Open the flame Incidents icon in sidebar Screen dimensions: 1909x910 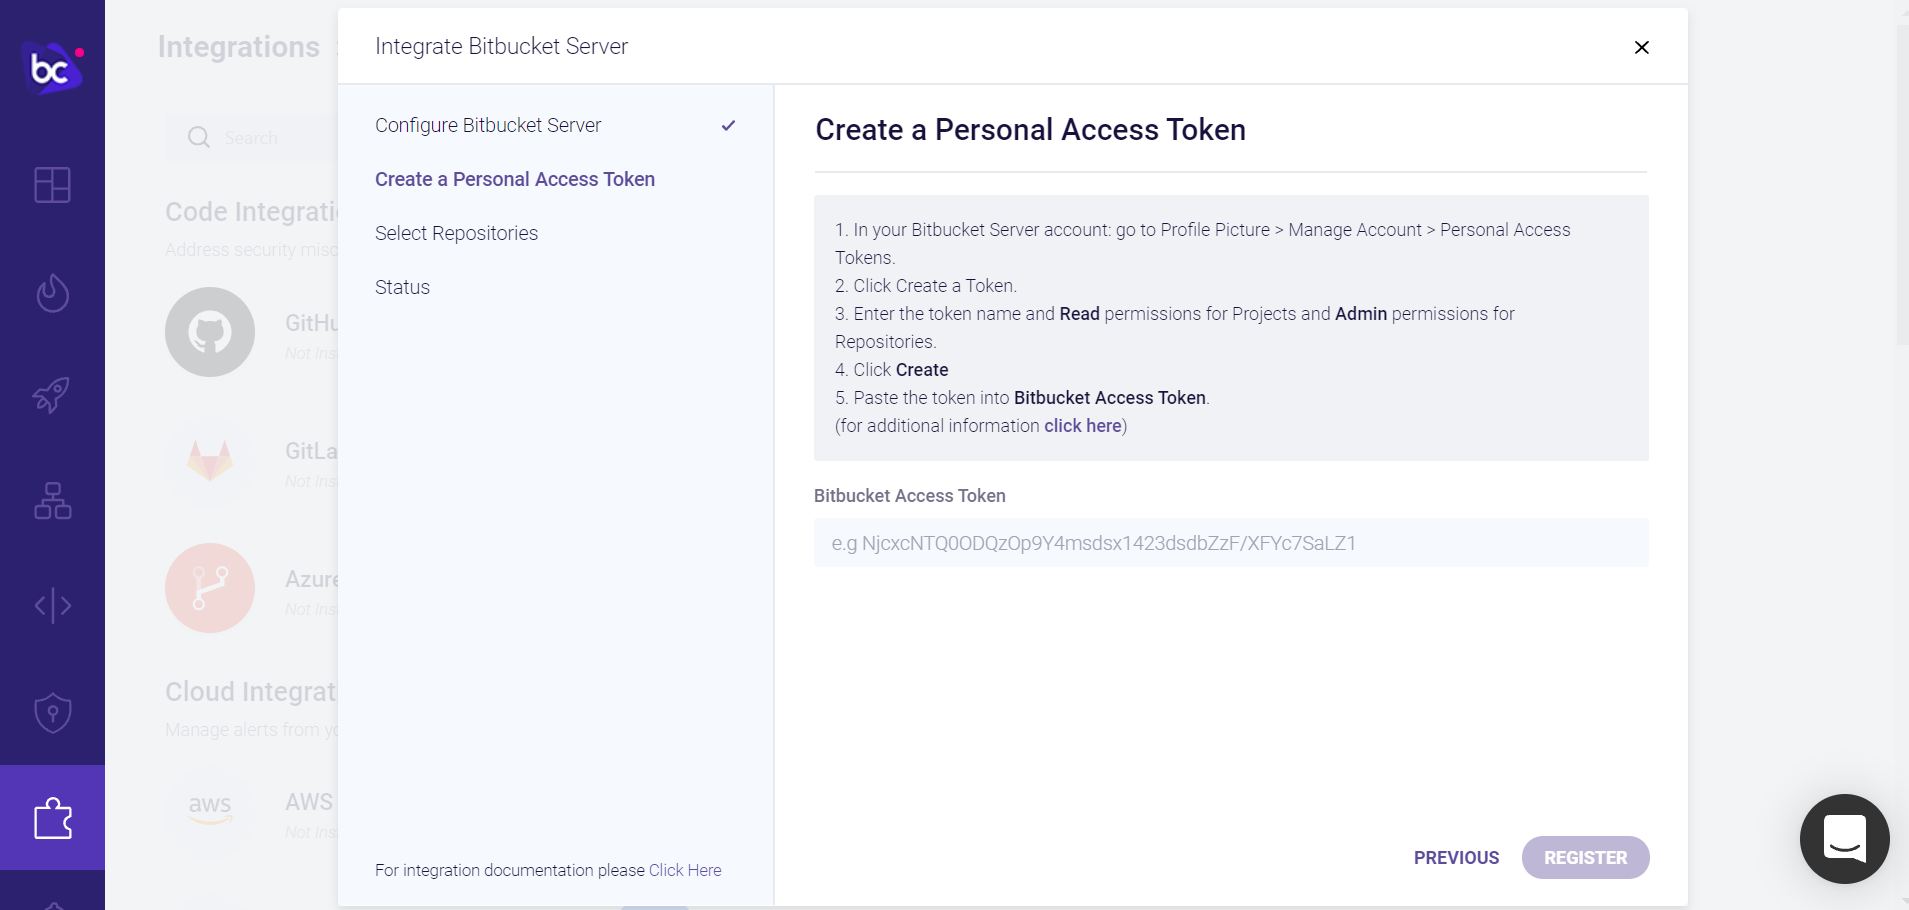tap(52, 293)
